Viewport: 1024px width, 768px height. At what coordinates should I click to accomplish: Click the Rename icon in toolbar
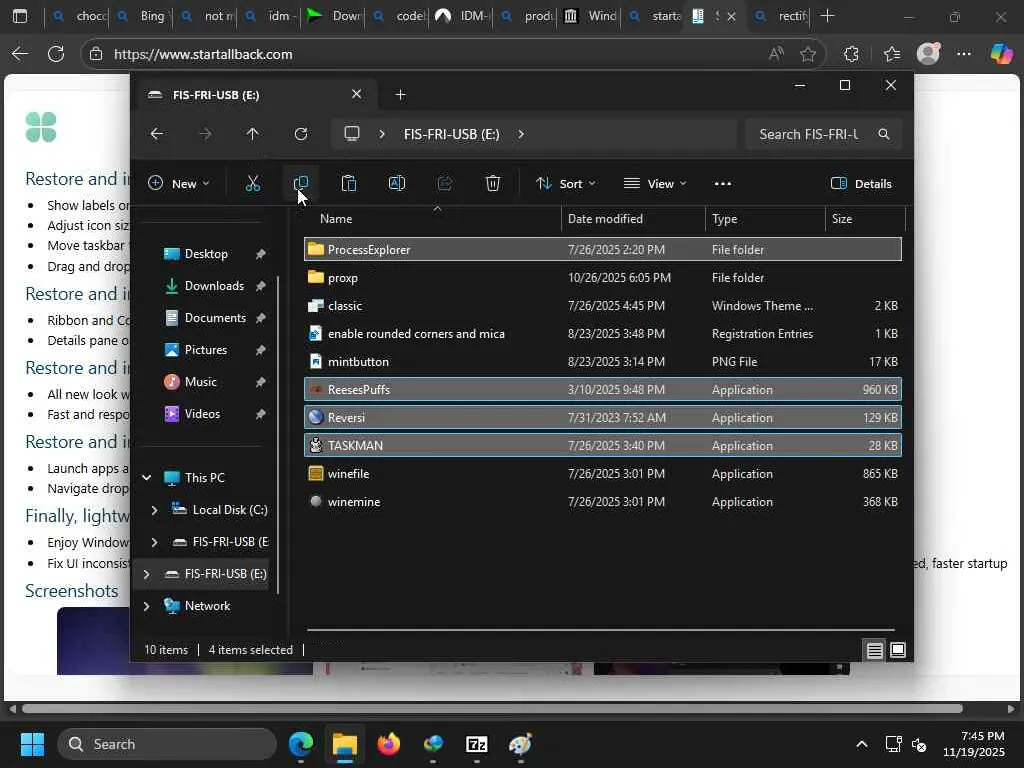click(396, 183)
